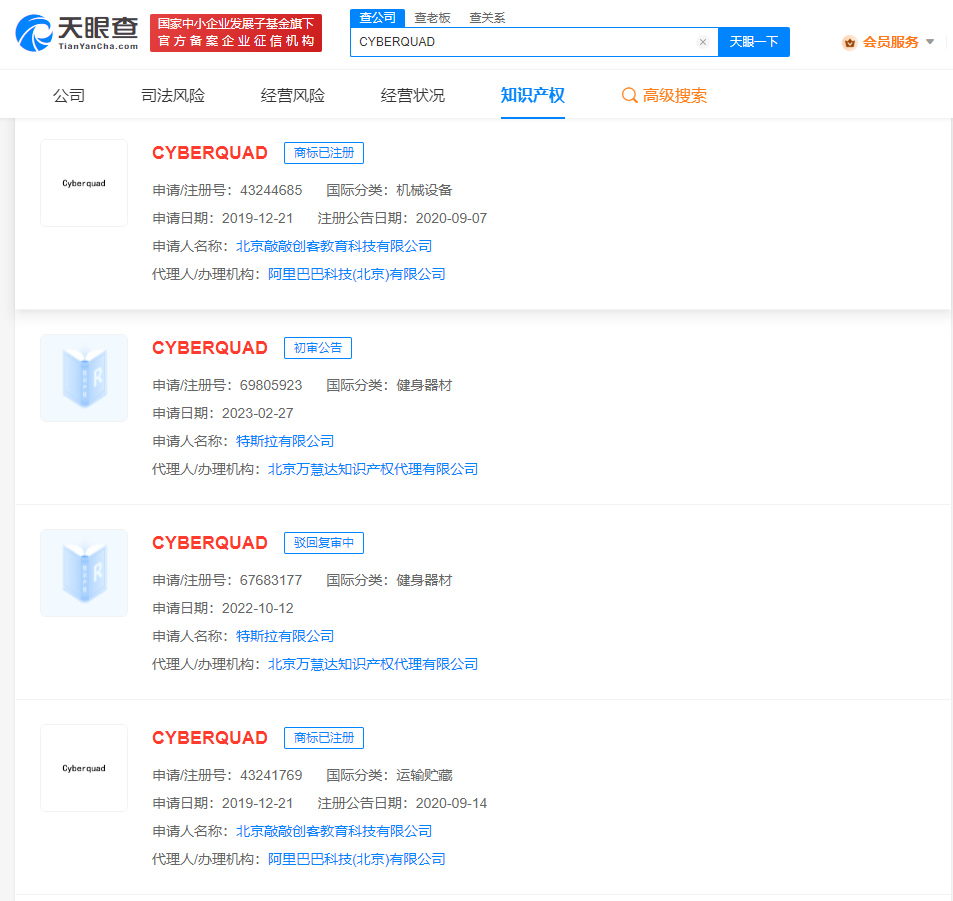Select the 查公司 search tab
Viewport: 953px width, 901px height.
pos(377,18)
